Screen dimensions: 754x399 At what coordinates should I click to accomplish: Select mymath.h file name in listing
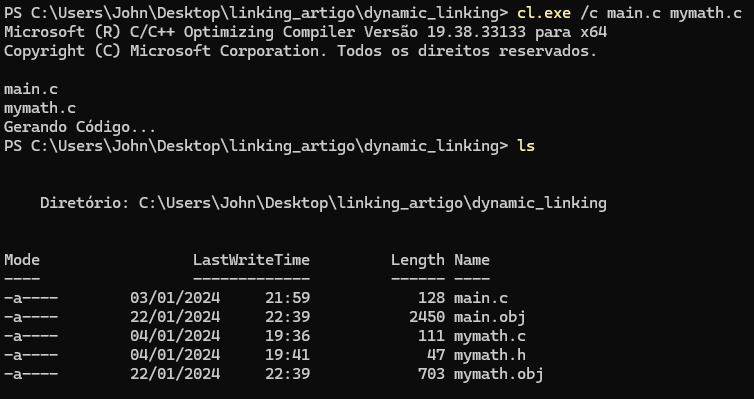tap(490, 355)
